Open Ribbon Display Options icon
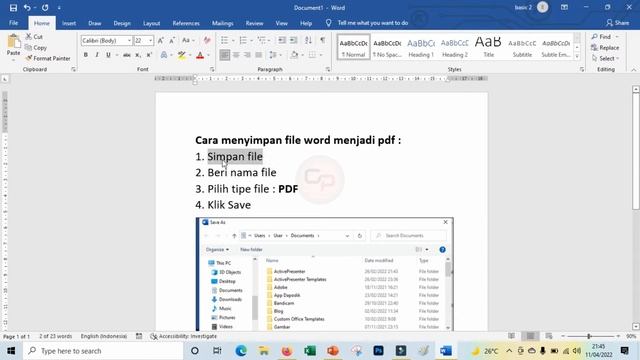Screen dimensions: 640x360 564,7
